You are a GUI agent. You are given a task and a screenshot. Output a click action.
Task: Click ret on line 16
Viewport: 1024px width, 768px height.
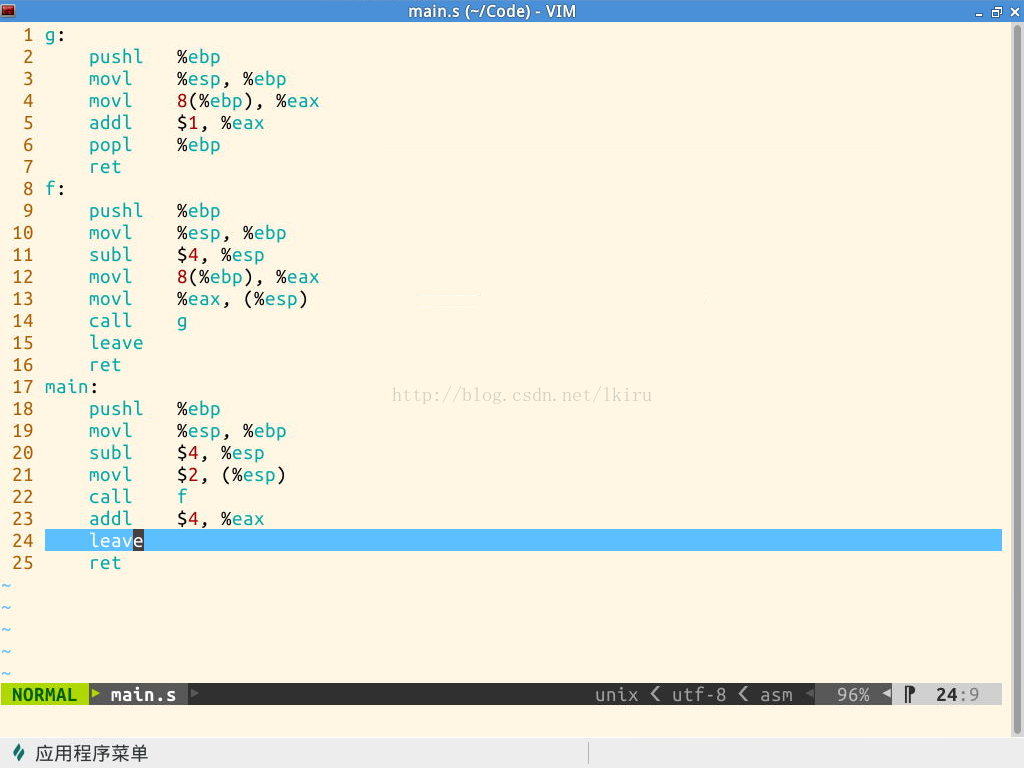tap(105, 365)
